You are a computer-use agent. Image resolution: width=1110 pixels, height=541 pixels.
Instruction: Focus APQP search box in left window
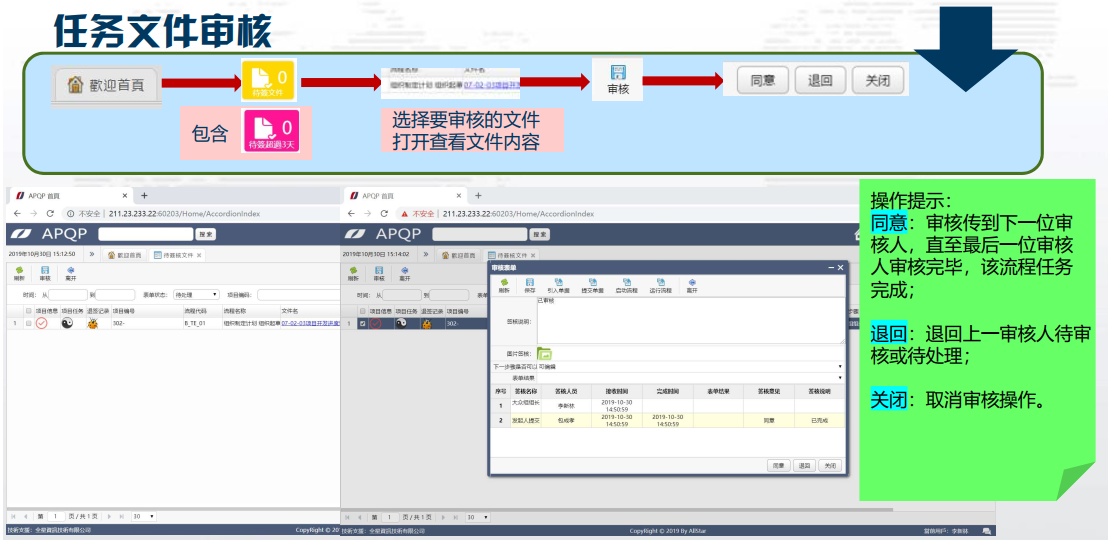click(x=145, y=234)
